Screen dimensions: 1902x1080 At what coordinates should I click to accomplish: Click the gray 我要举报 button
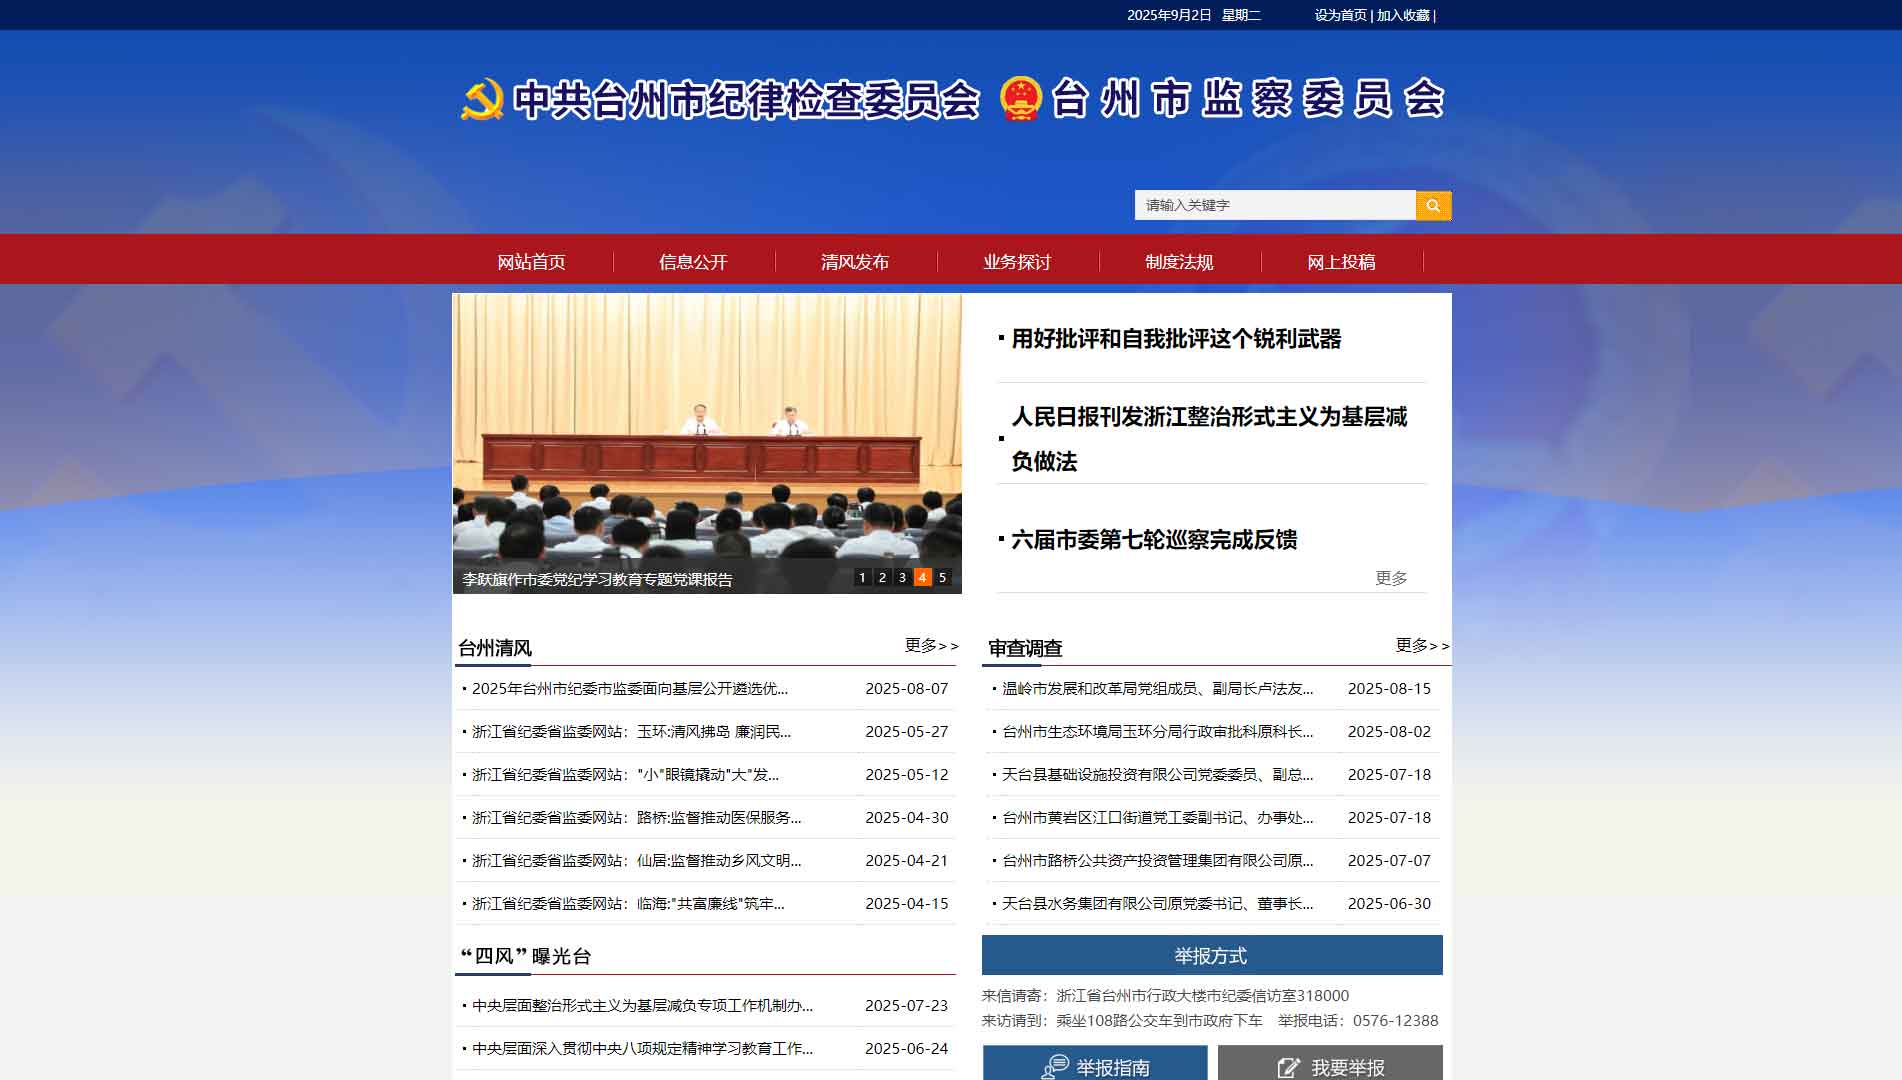[1330, 1063]
